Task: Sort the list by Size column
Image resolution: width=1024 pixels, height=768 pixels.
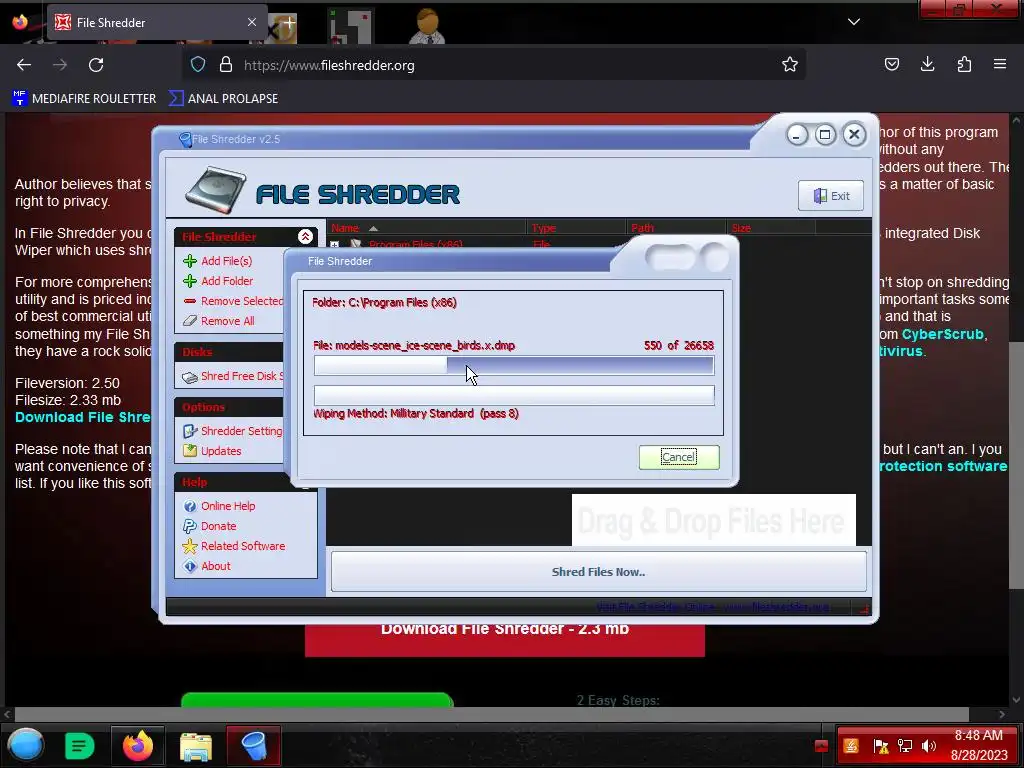Action: coord(771,228)
